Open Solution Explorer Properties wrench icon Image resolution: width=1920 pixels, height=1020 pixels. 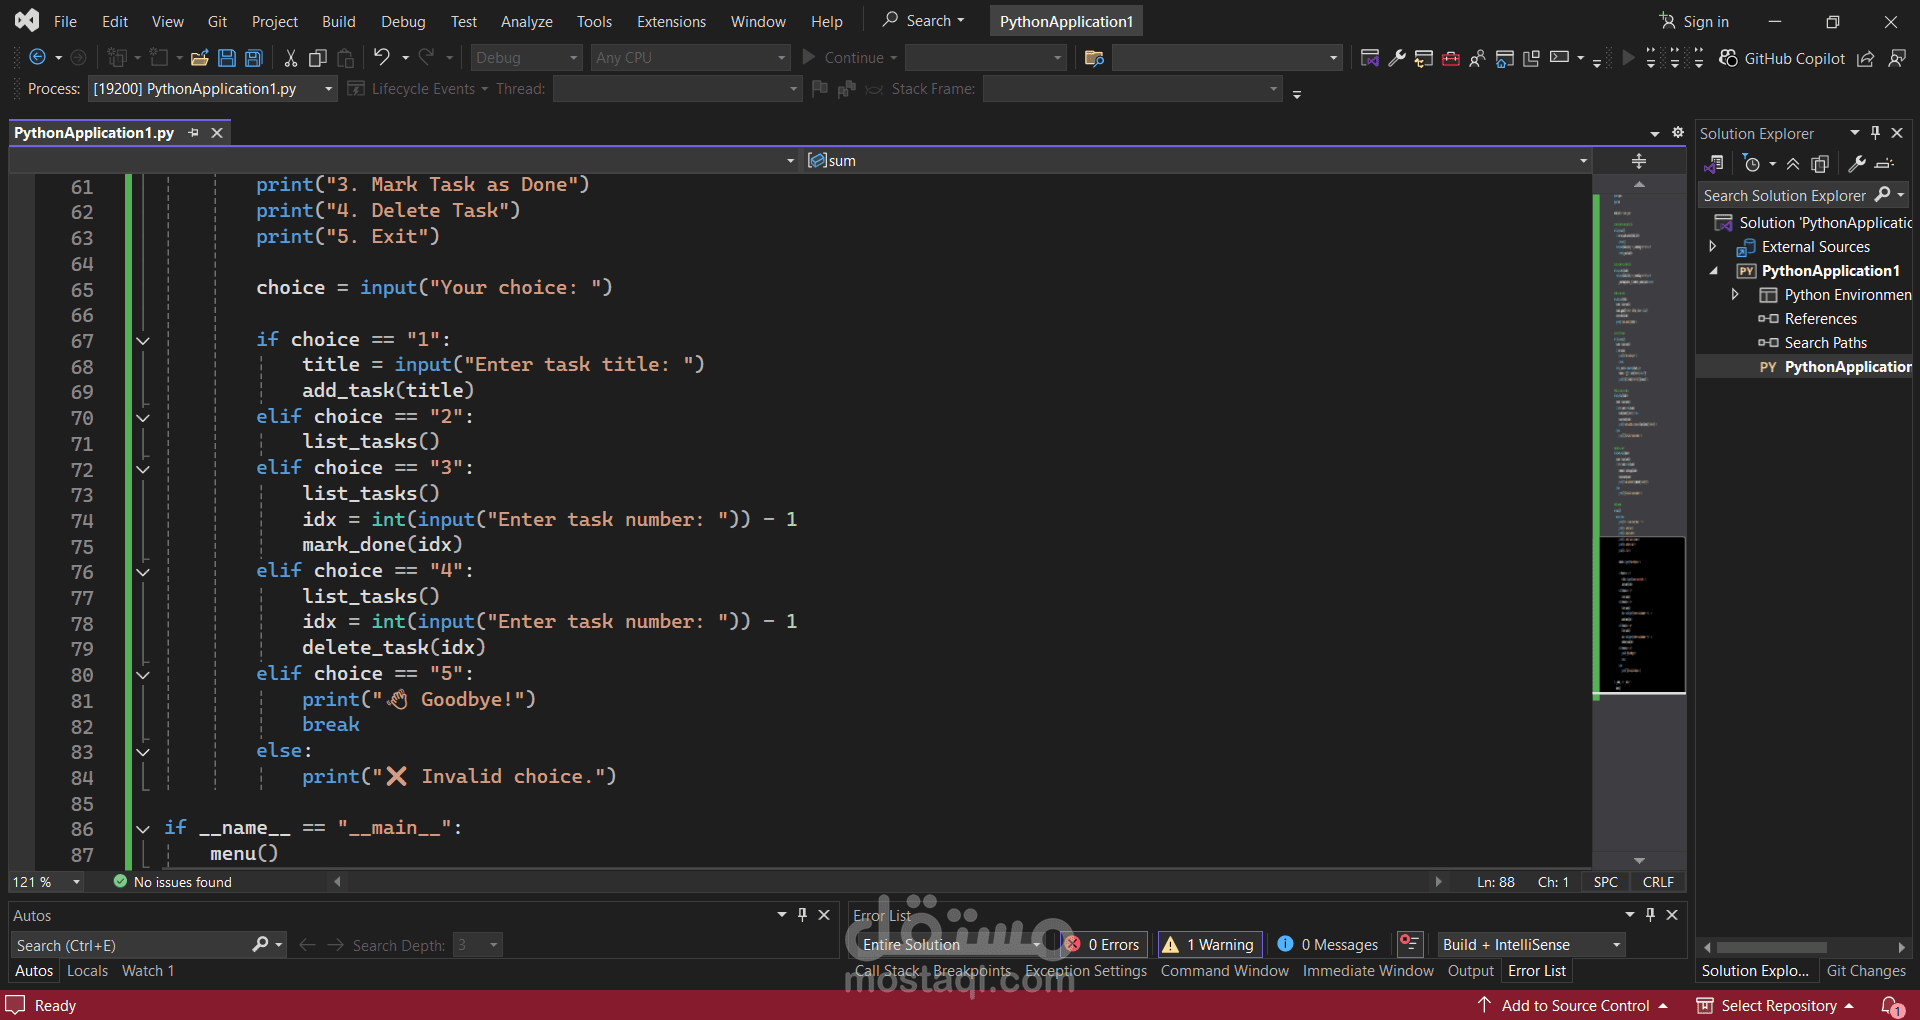(x=1857, y=164)
